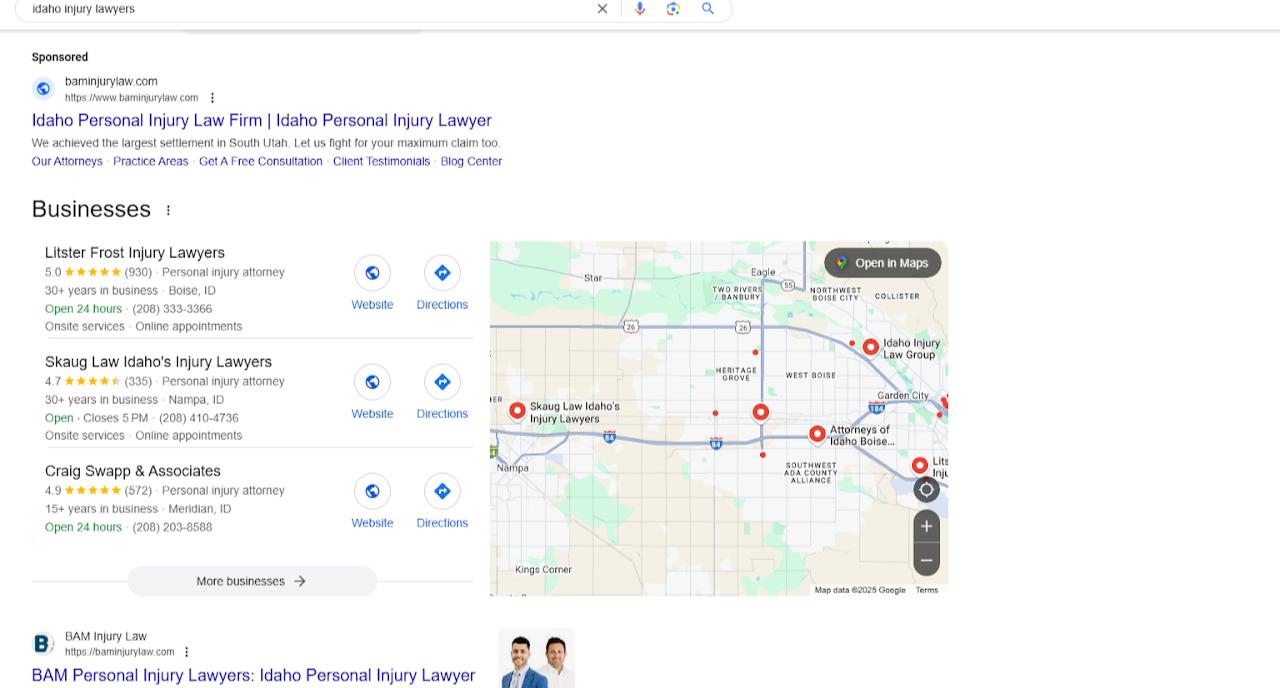
Task: Start voice search with microphone icon
Action: (x=640, y=9)
